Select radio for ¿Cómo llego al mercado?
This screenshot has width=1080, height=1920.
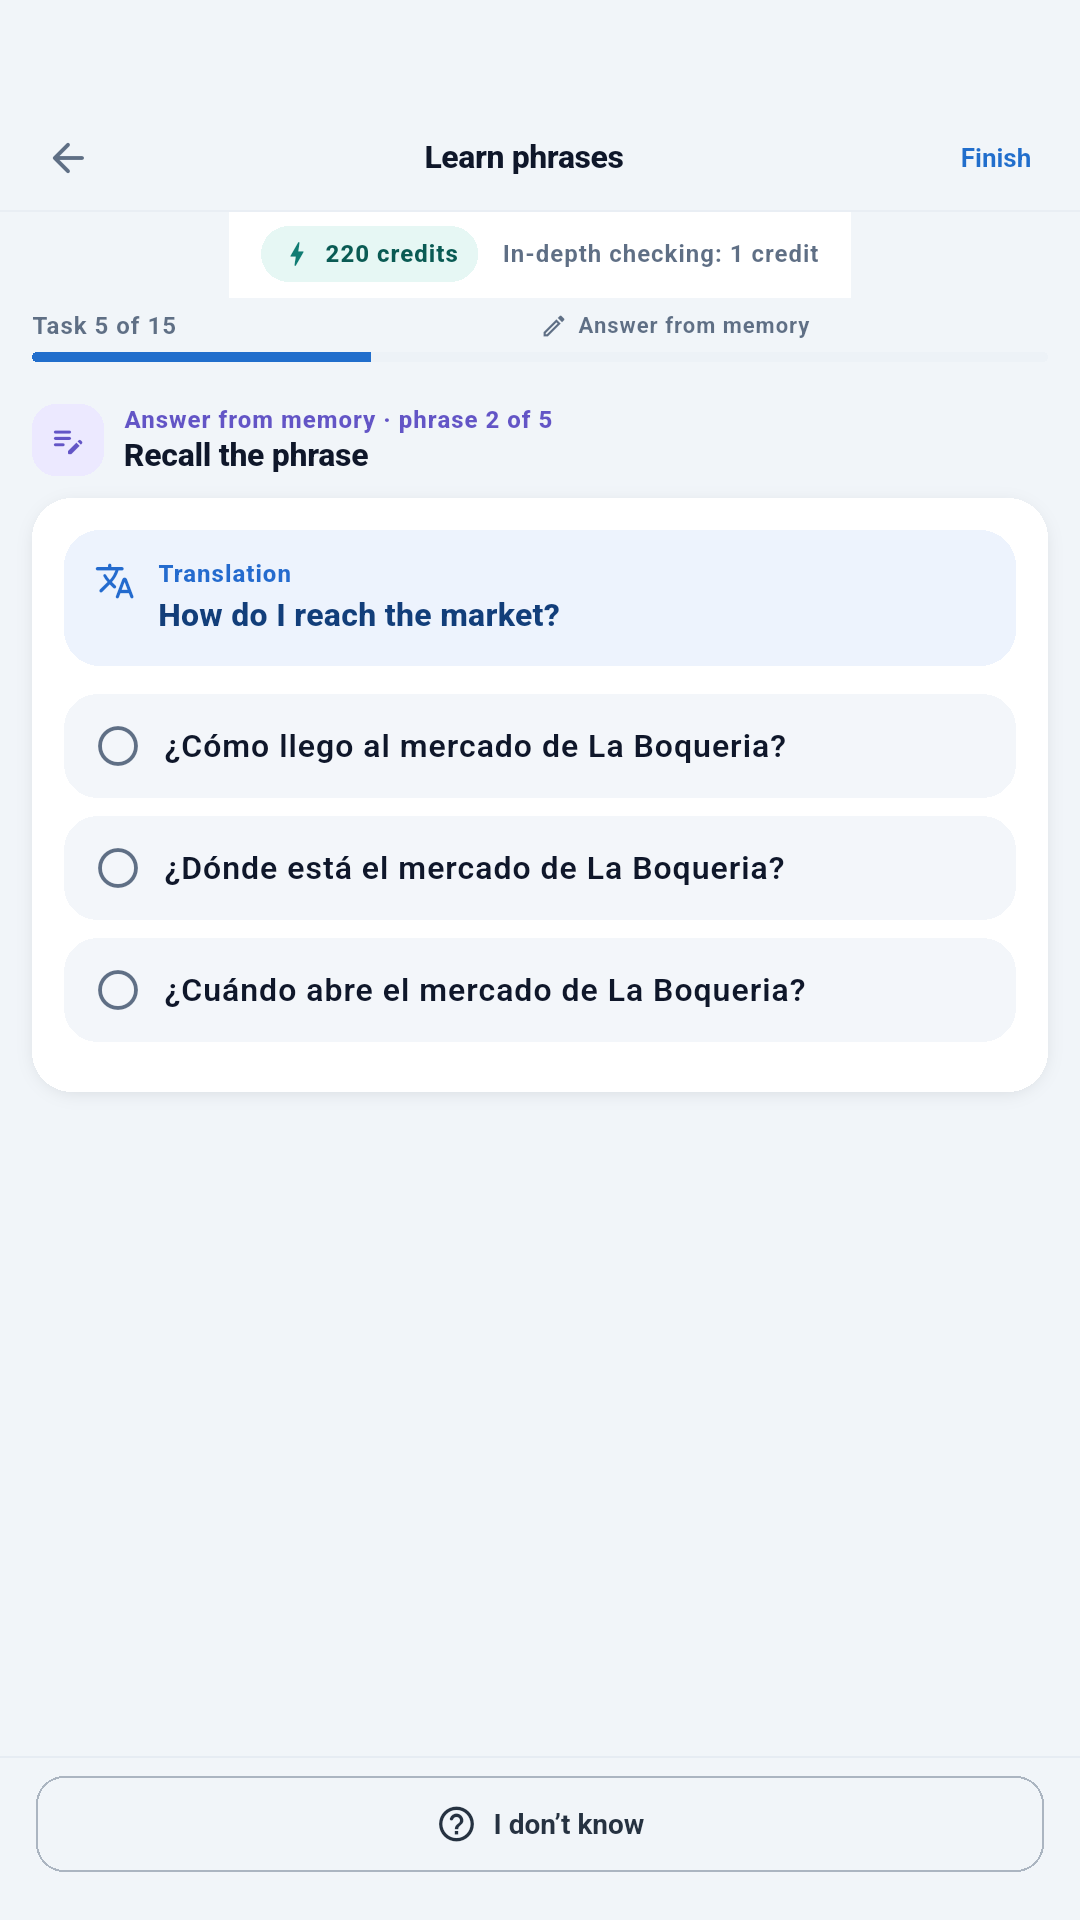[118, 746]
